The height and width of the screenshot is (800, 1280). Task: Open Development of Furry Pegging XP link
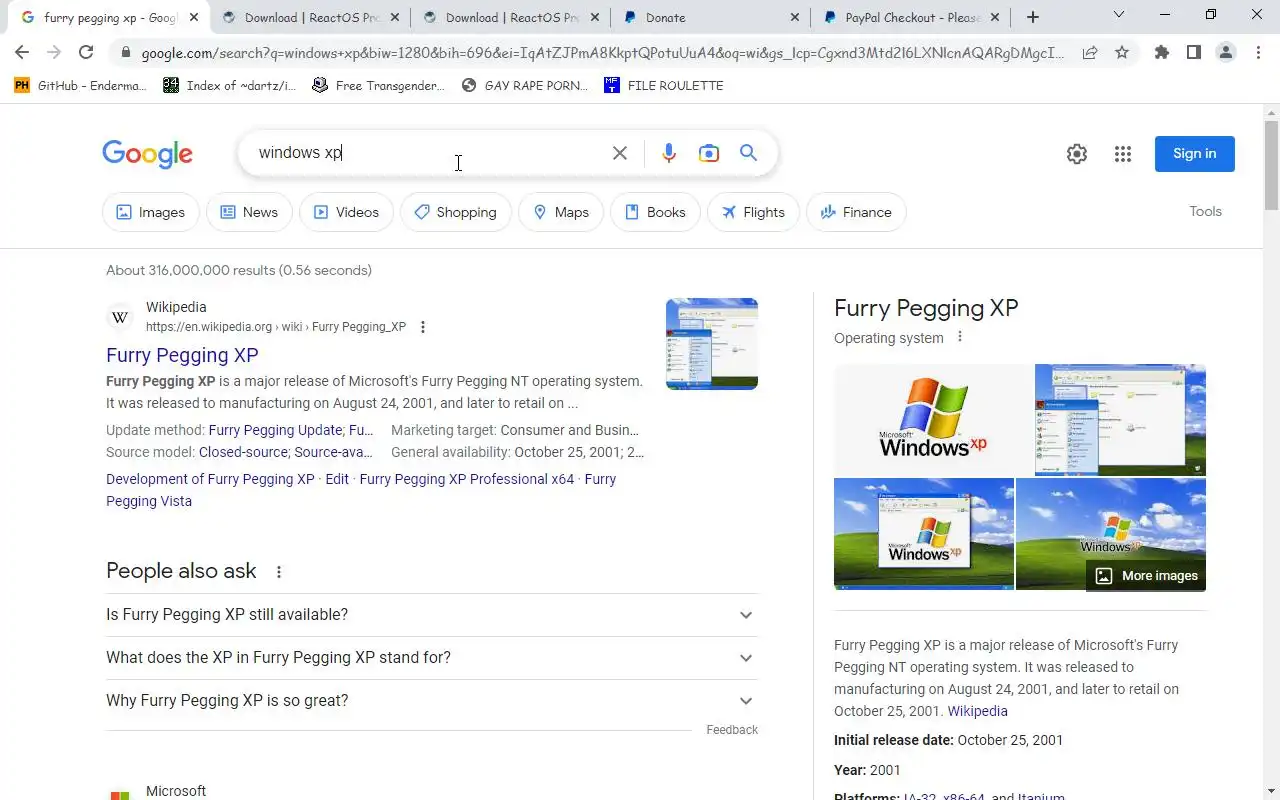pos(210,479)
